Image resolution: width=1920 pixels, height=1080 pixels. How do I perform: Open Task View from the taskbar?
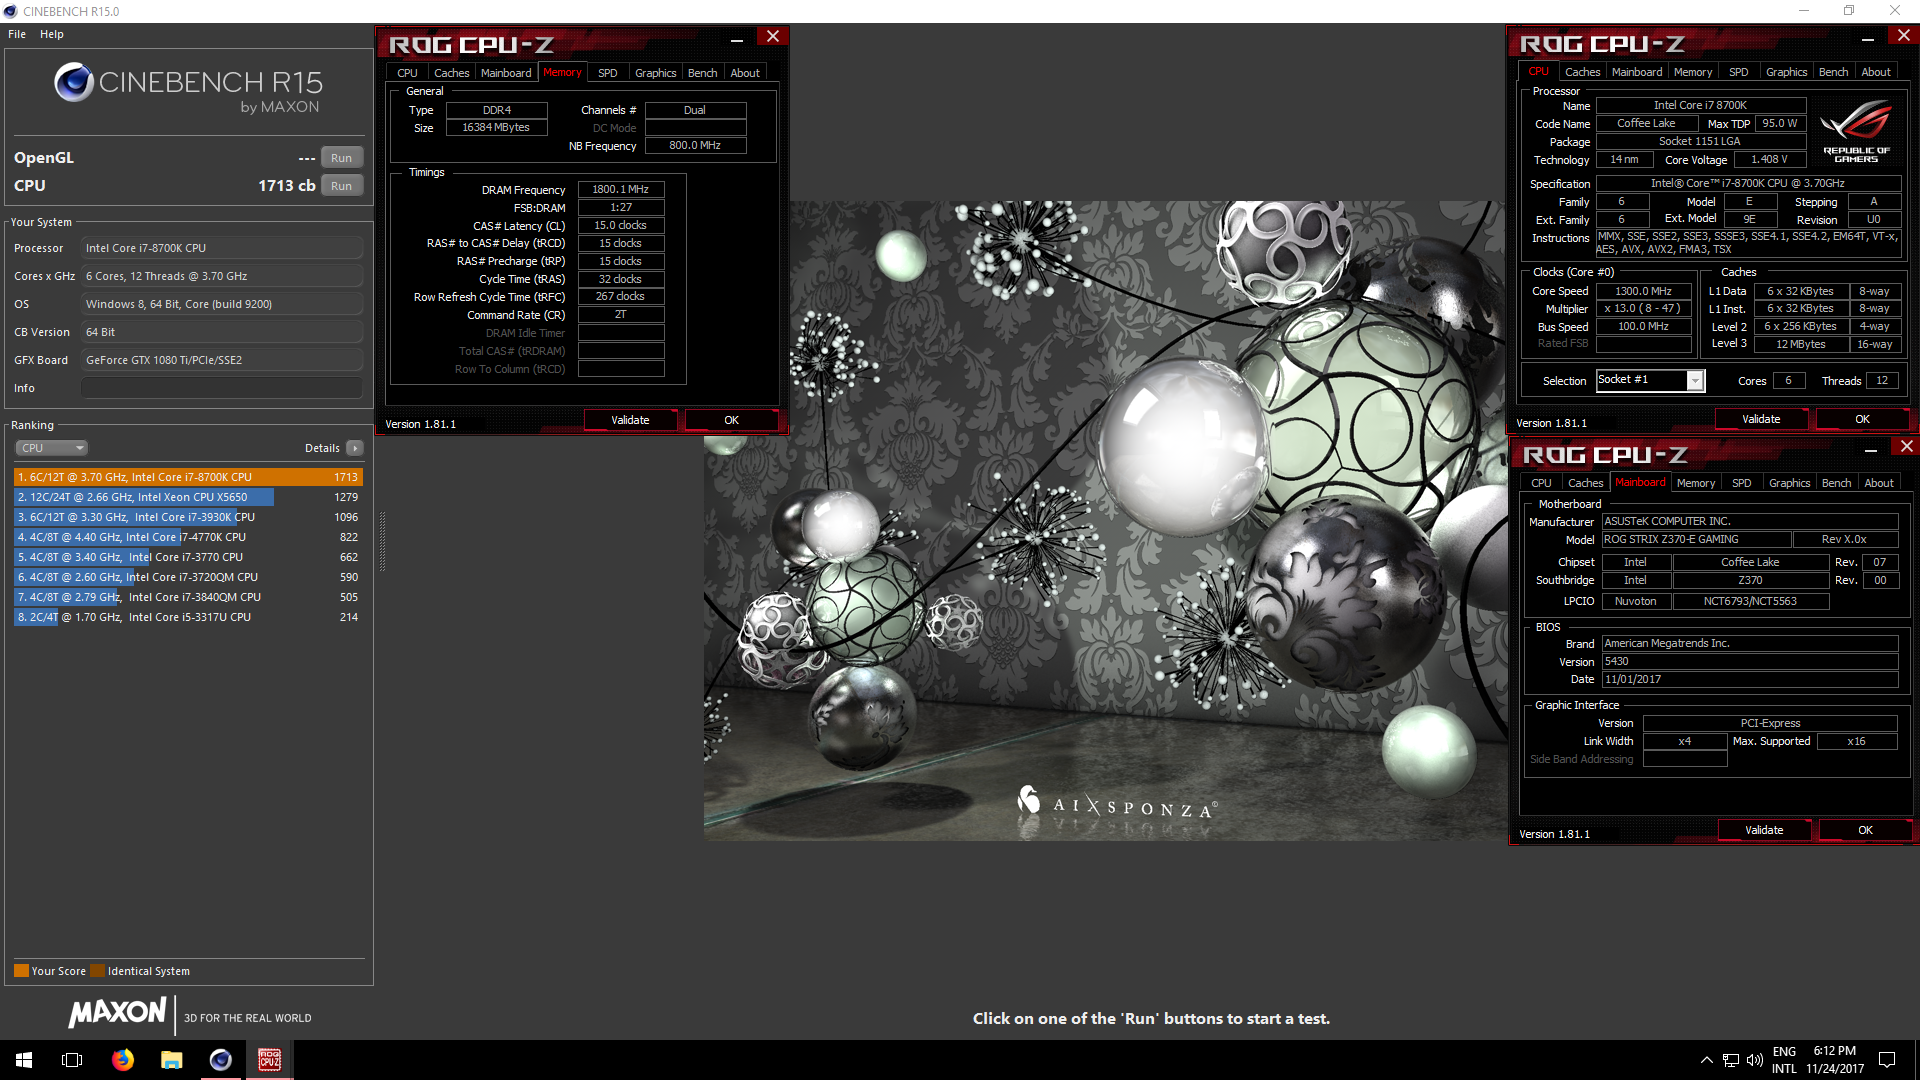[x=72, y=1060]
